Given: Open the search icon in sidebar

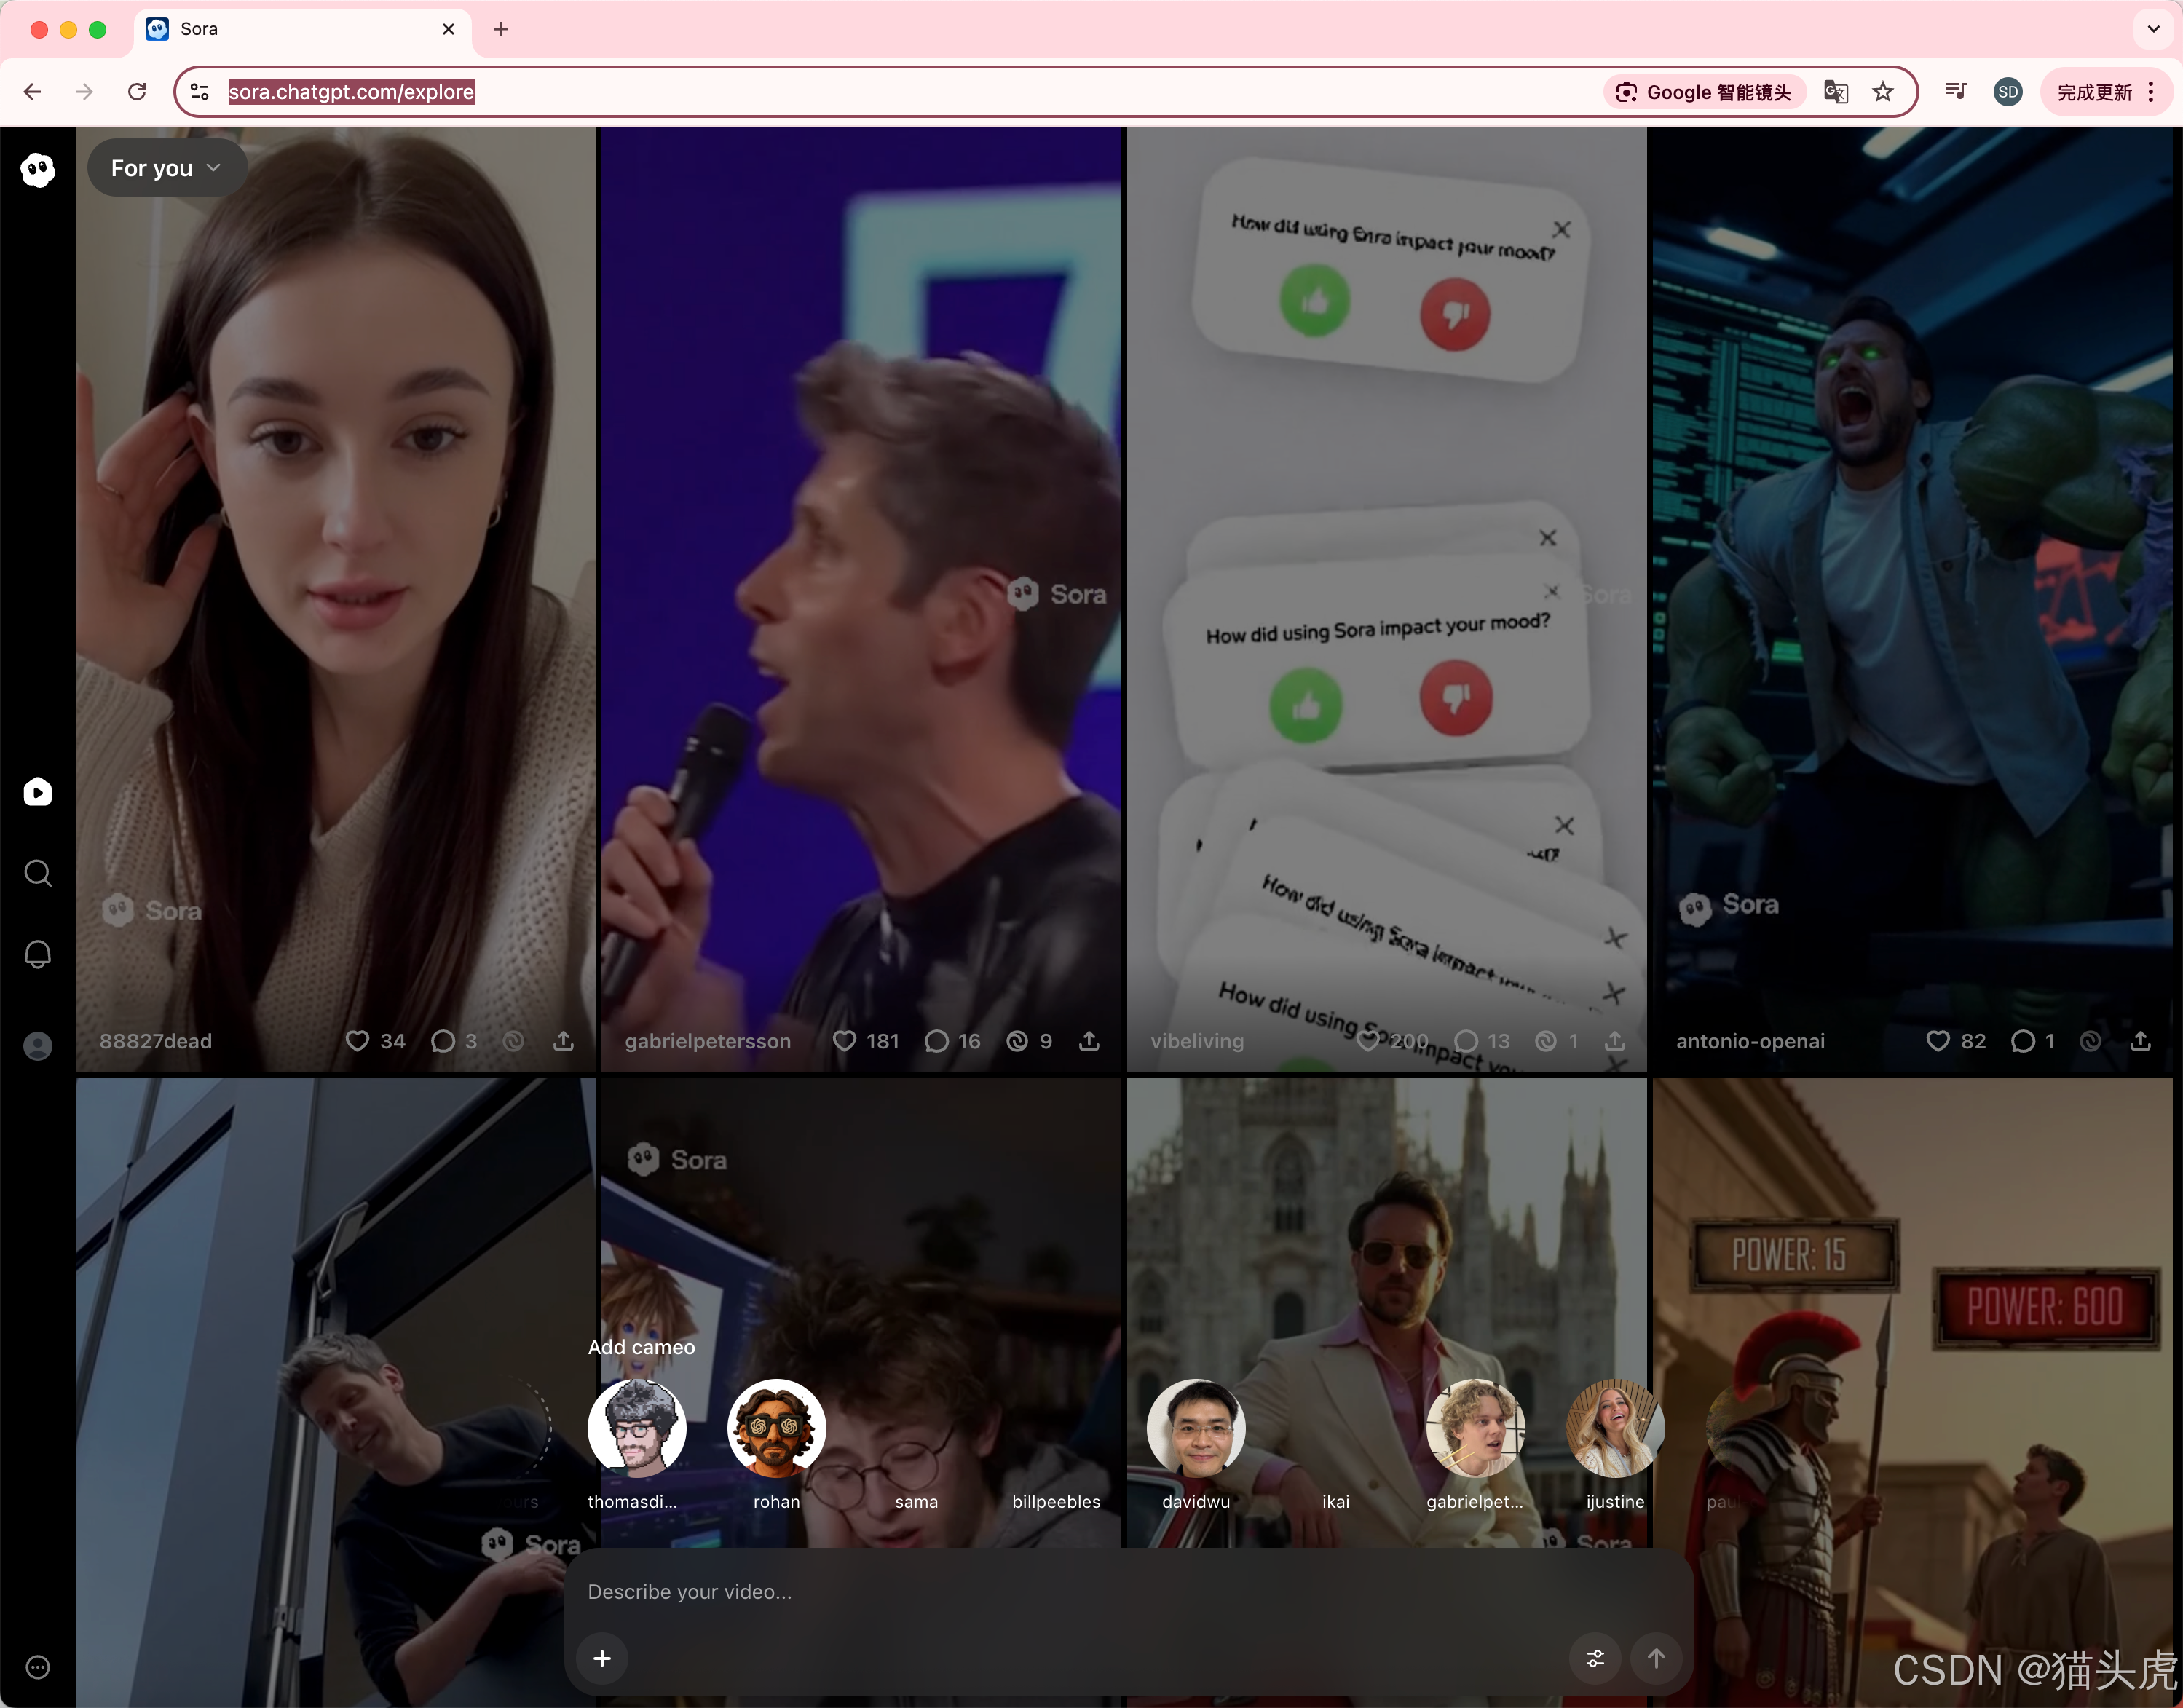Looking at the screenshot, I should (38, 873).
